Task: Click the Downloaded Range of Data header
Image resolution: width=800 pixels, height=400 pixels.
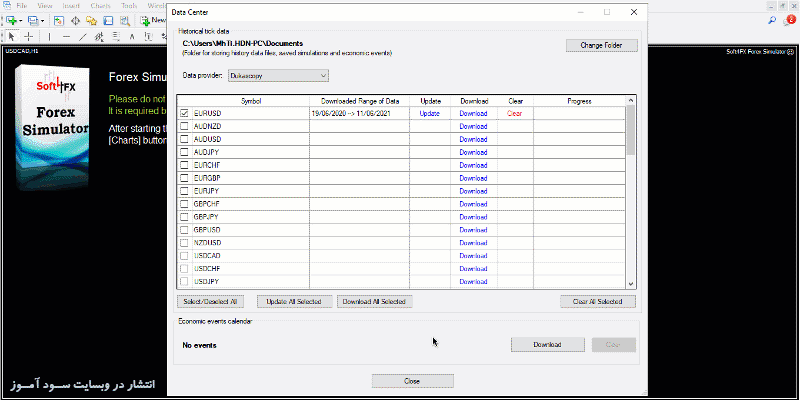Action: [x=359, y=101]
